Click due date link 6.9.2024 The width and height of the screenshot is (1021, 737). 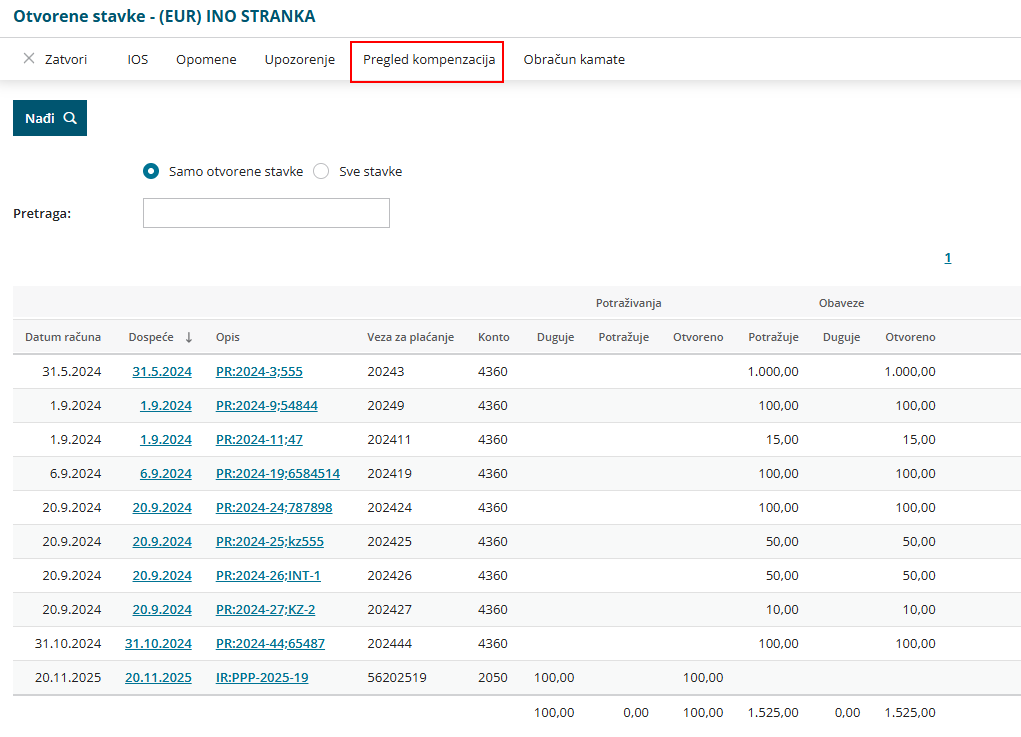(x=166, y=473)
